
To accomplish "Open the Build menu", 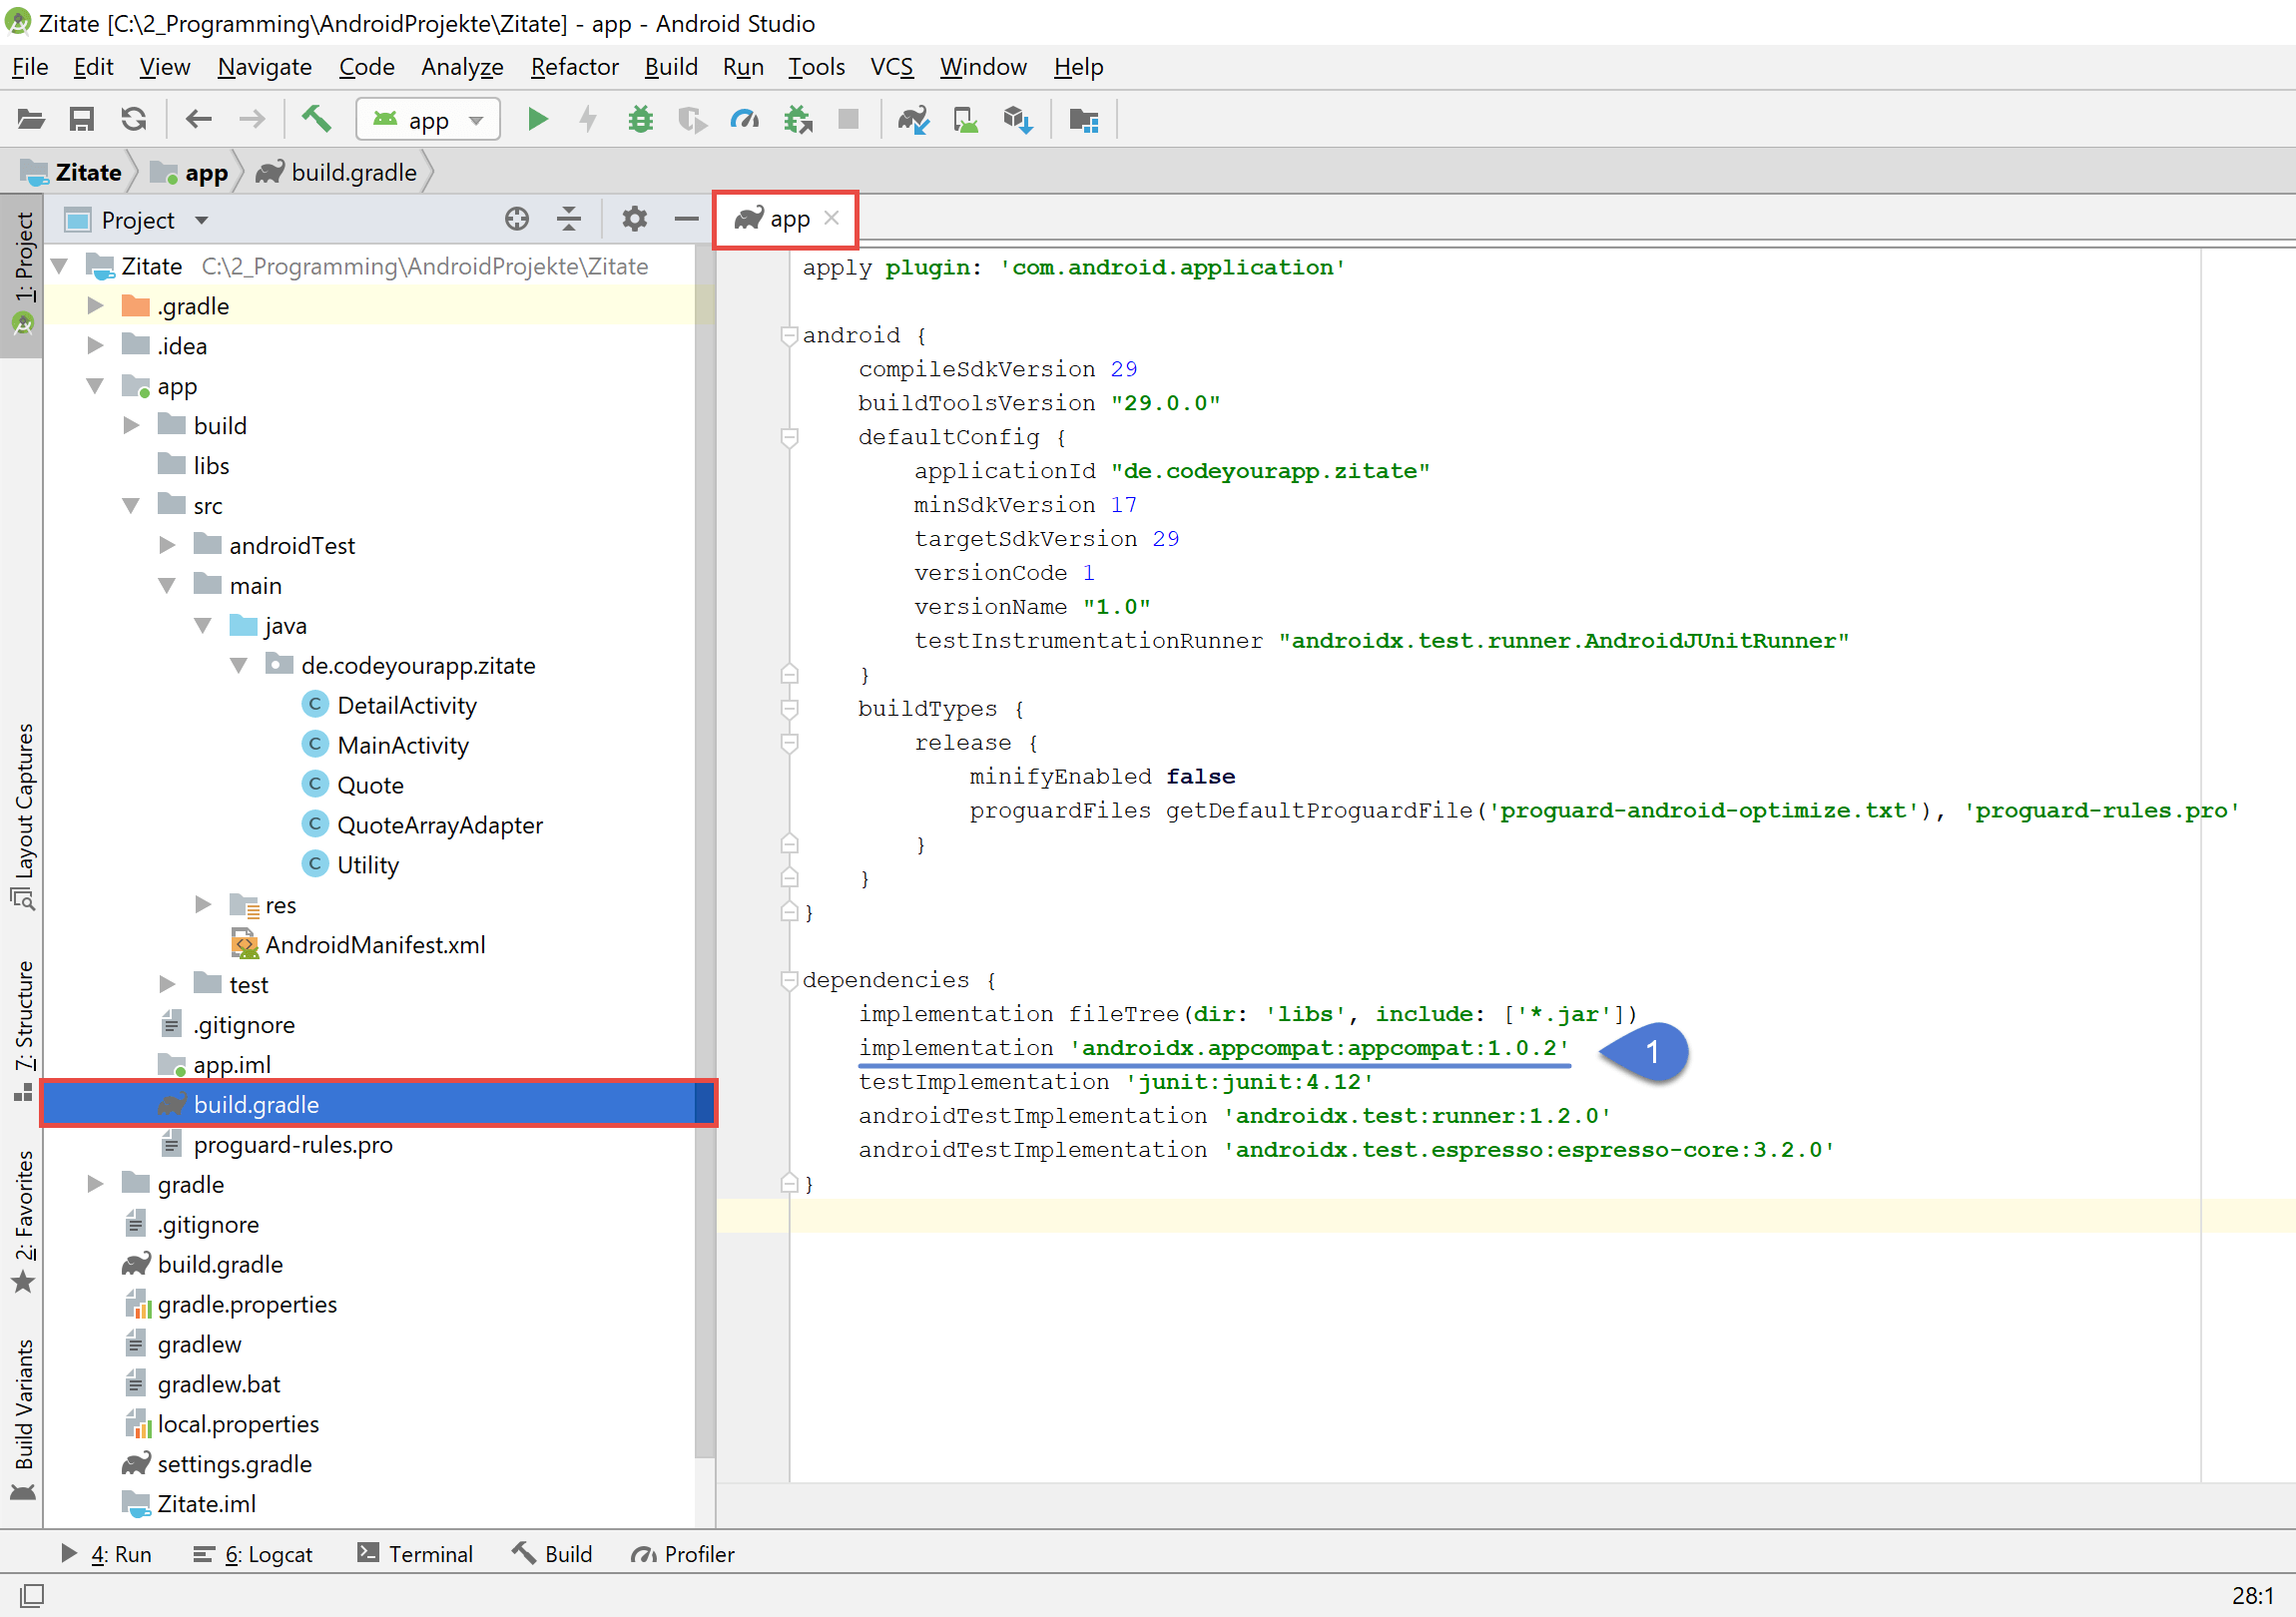I will coord(671,67).
